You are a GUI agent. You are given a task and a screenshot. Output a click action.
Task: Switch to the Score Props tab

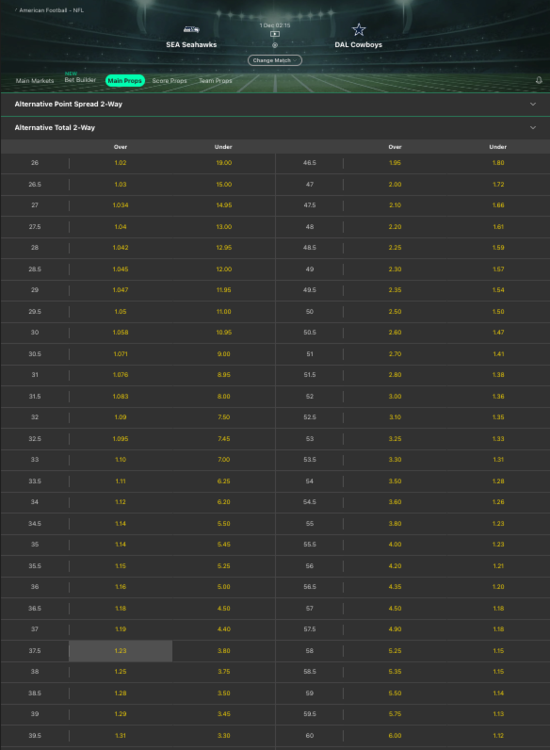pos(169,81)
